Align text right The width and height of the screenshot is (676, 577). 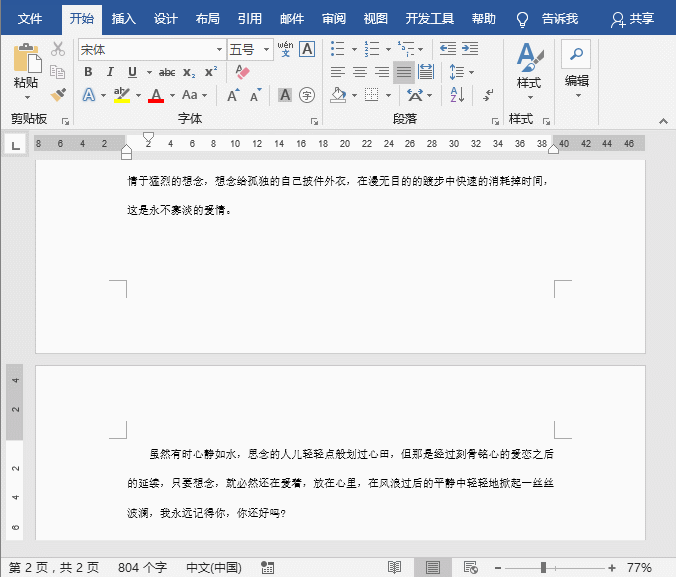point(382,72)
